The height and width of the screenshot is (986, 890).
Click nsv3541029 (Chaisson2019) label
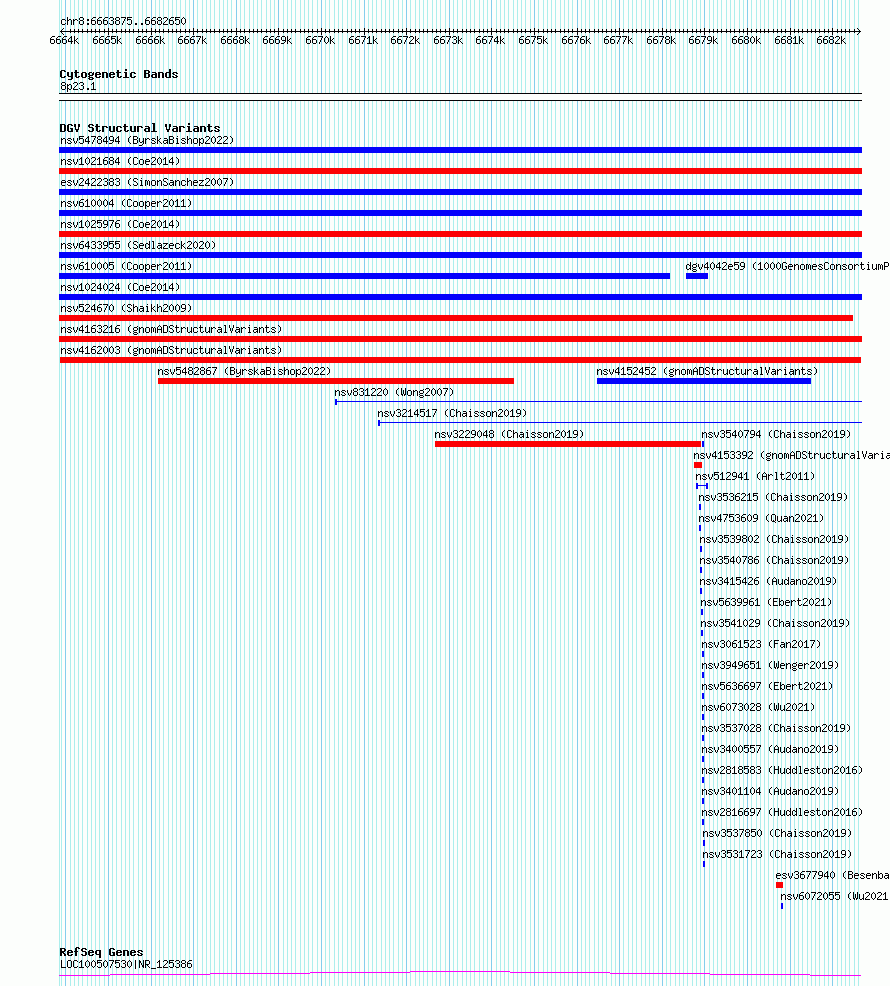776,623
